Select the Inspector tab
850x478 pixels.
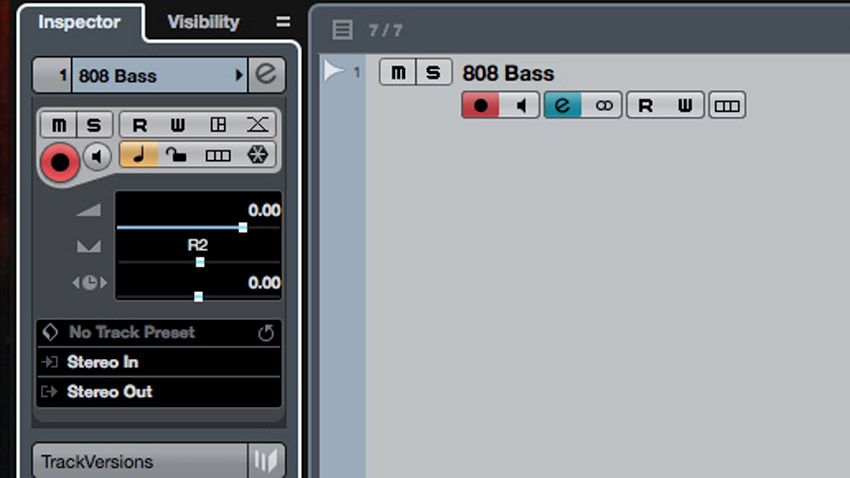click(x=79, y=22)
